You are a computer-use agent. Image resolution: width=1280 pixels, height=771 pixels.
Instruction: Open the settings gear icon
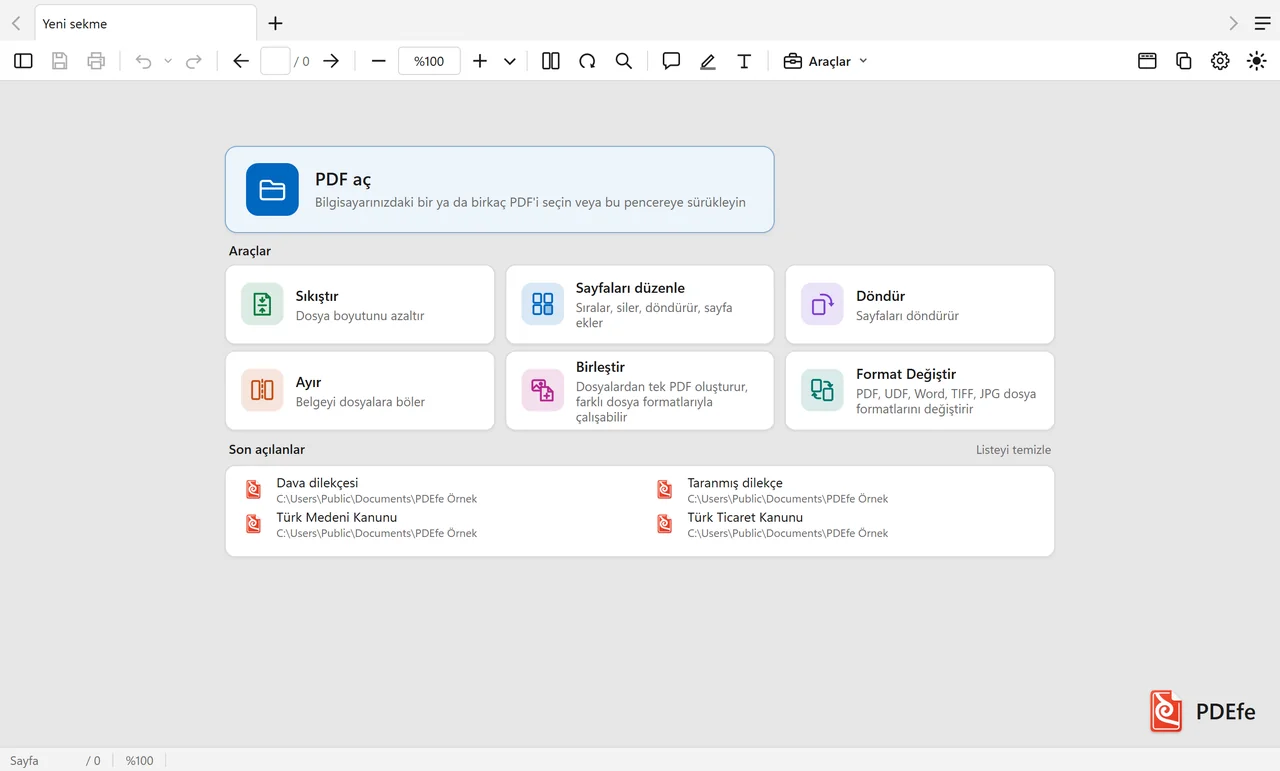[x=1220, y=61]
